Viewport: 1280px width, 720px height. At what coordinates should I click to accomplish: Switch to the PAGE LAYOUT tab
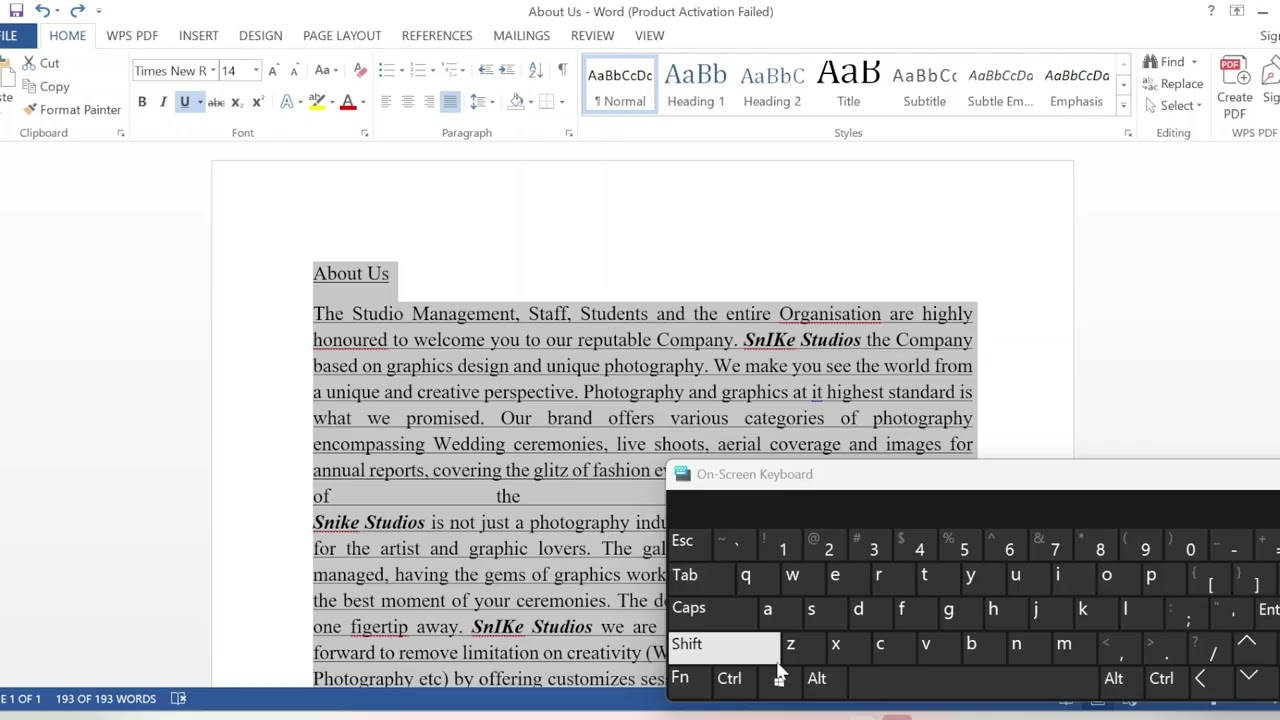tap(342, 36)
